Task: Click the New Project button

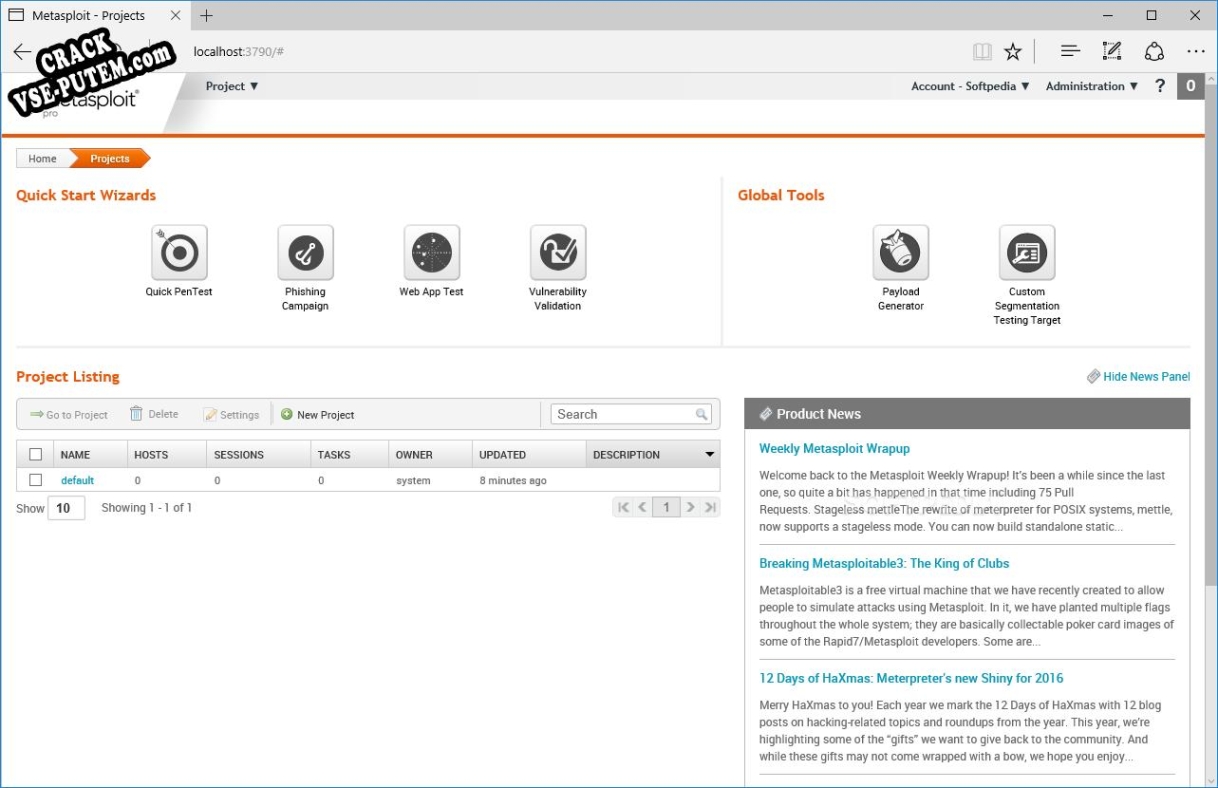Action: pyautogui.click(x=318, y=415)
